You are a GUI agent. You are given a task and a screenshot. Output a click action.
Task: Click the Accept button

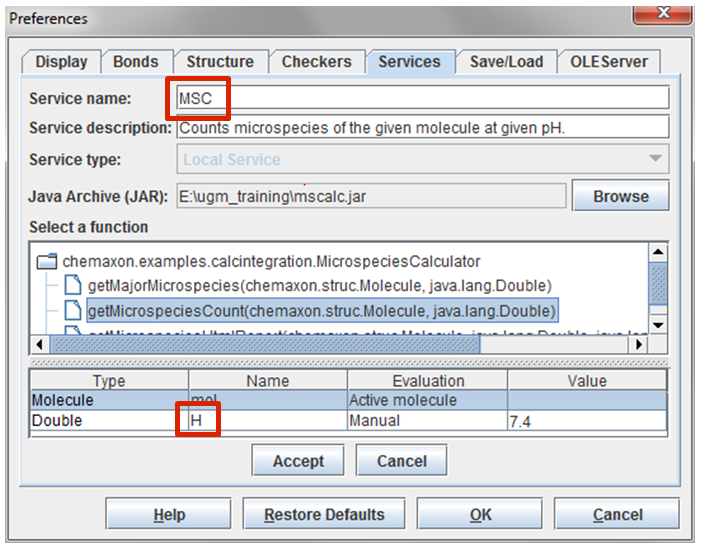tap(298, 461)
